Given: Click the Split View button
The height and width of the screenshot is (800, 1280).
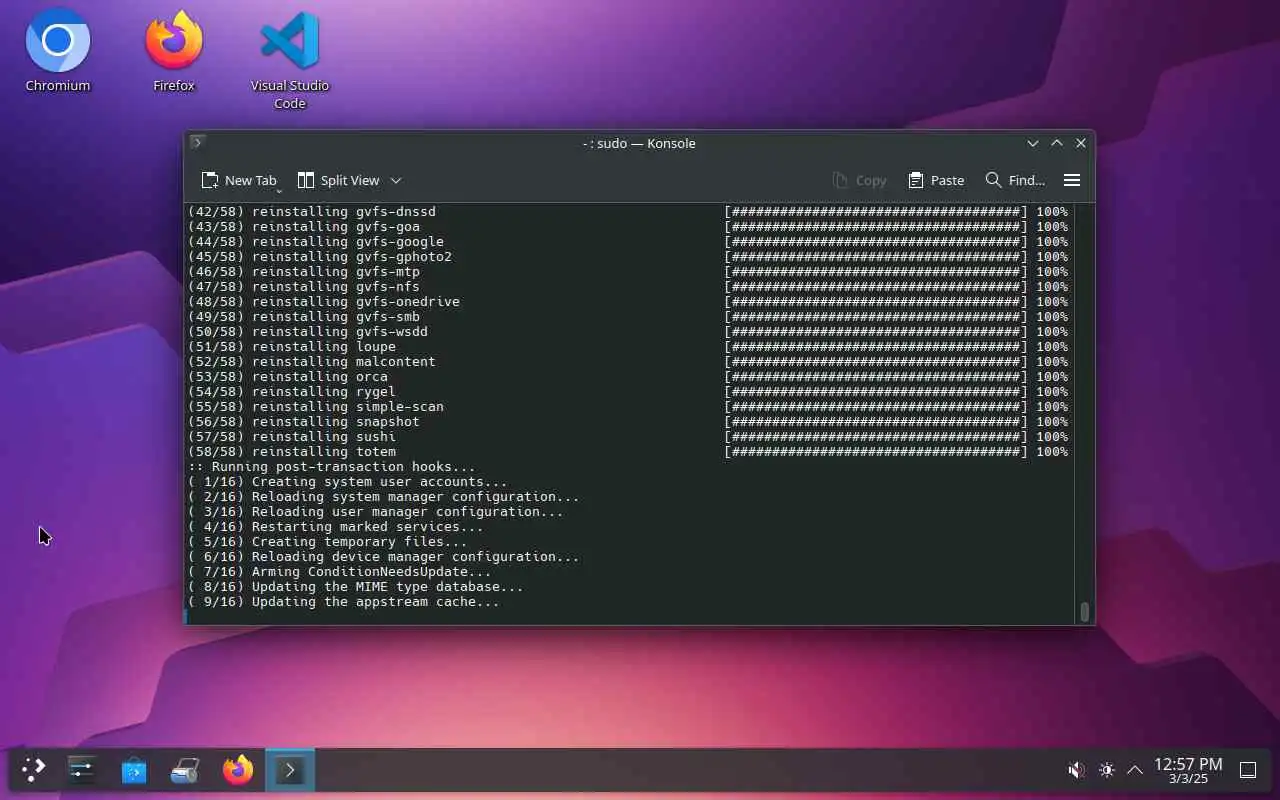Looking at the screenshot, I should (339, 180).
